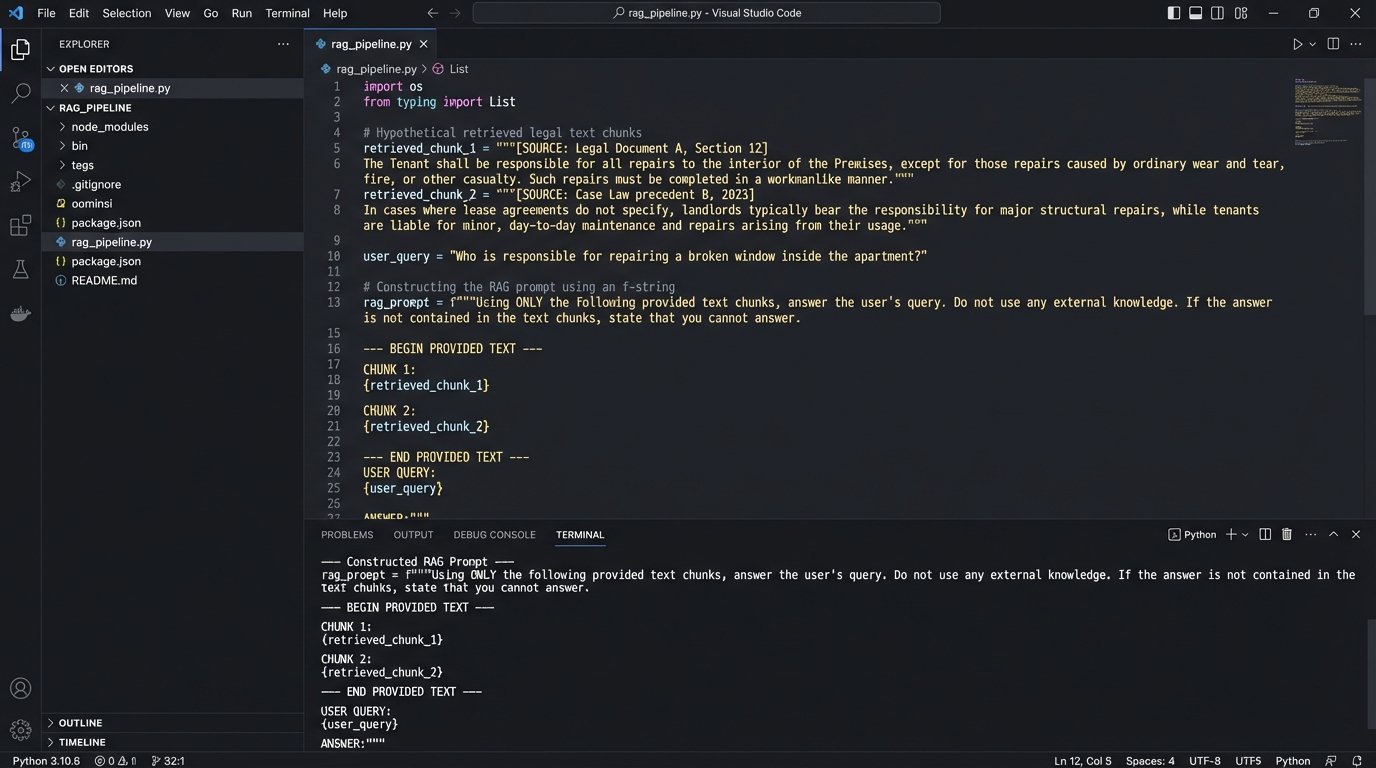The height and width of the screenshot is (768, 1376).
Task: Open the Extensions view
Action: click(20, 226)
